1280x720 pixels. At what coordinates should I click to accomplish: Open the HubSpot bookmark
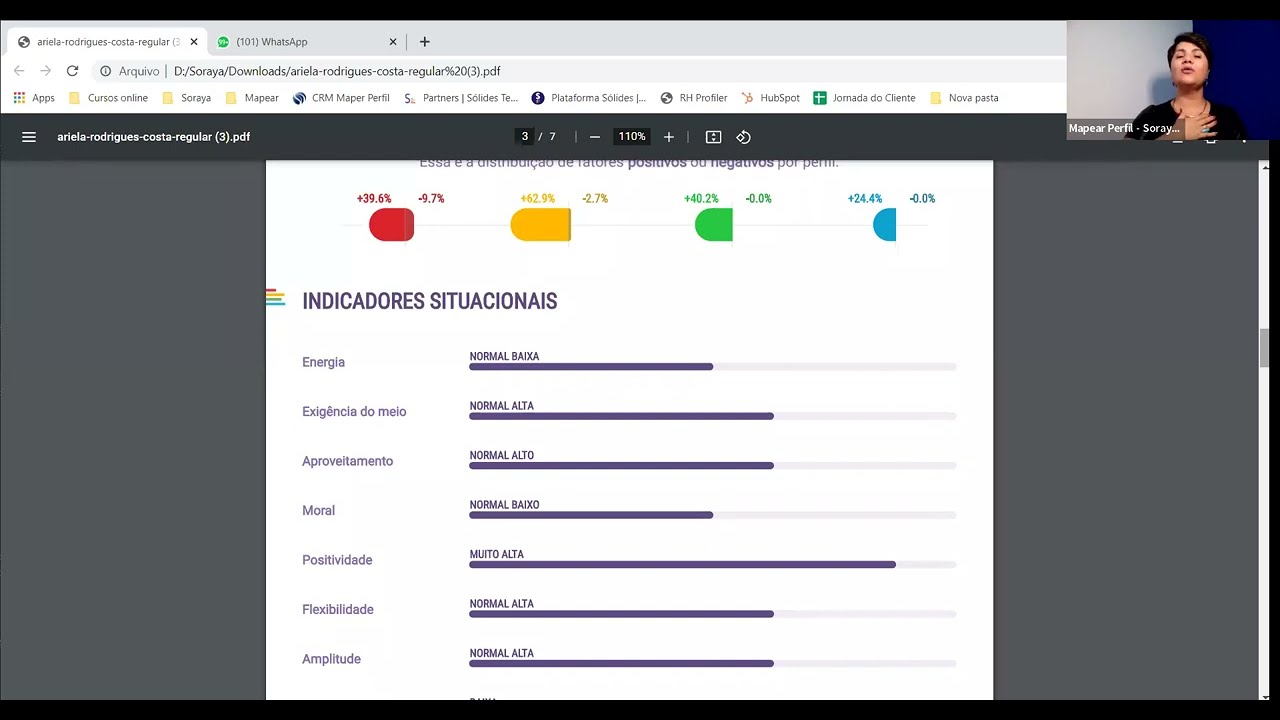(x=770, y=98)
